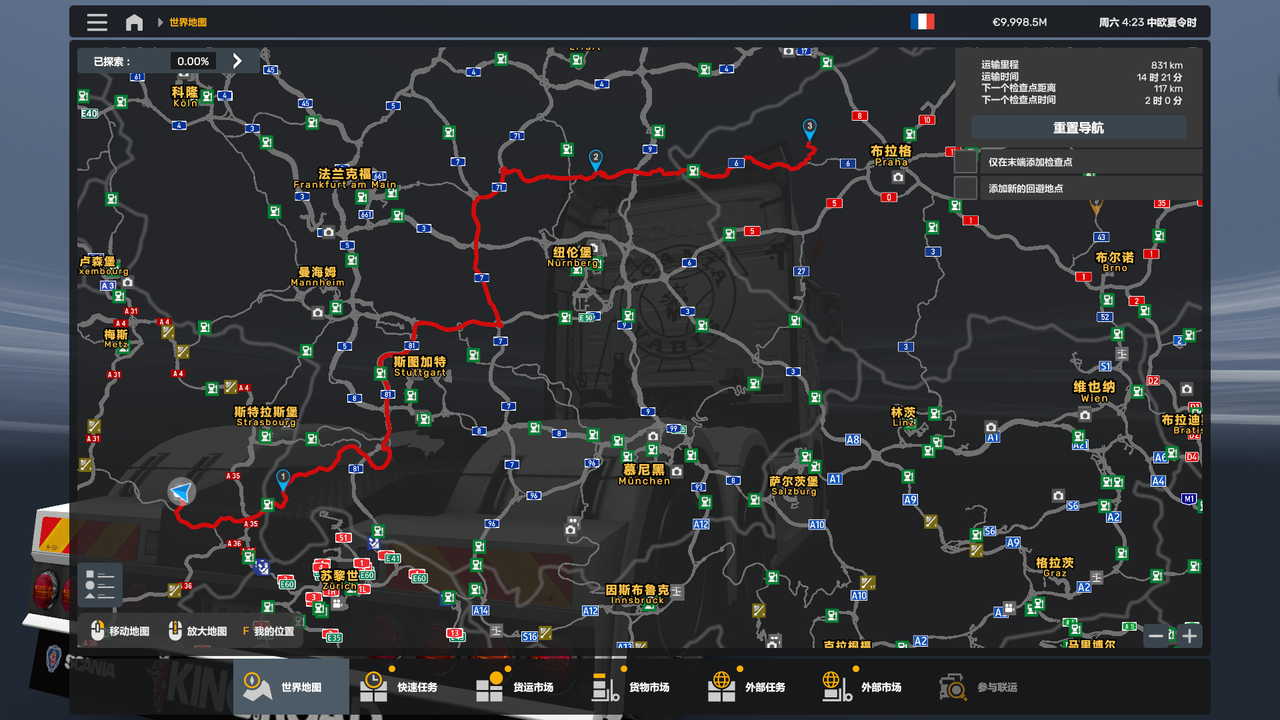The width and height of the screenshot is (1280, 720).
Task: Select the player position arrow on map
Action: point(181,492)
